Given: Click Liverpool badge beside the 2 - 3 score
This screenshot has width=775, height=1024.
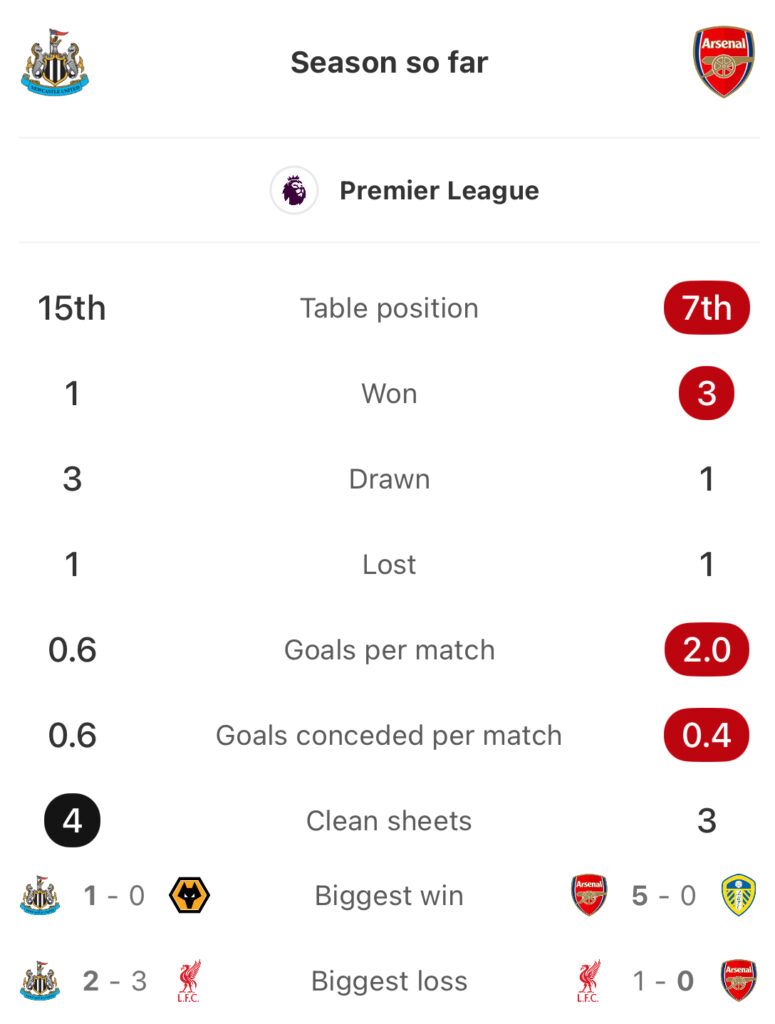Looking at the screenshot, I should point(189,980).
